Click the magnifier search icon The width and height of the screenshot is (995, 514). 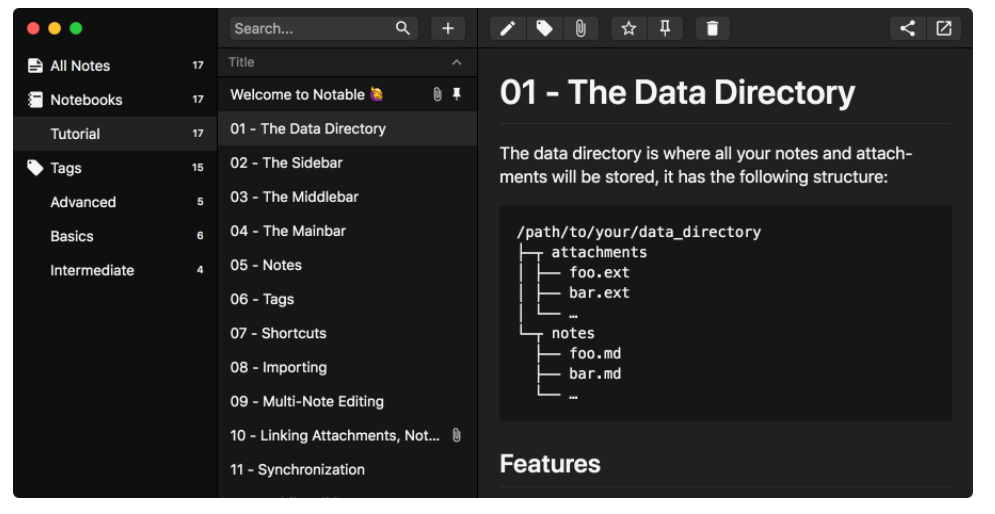click(x=403, y=29)
